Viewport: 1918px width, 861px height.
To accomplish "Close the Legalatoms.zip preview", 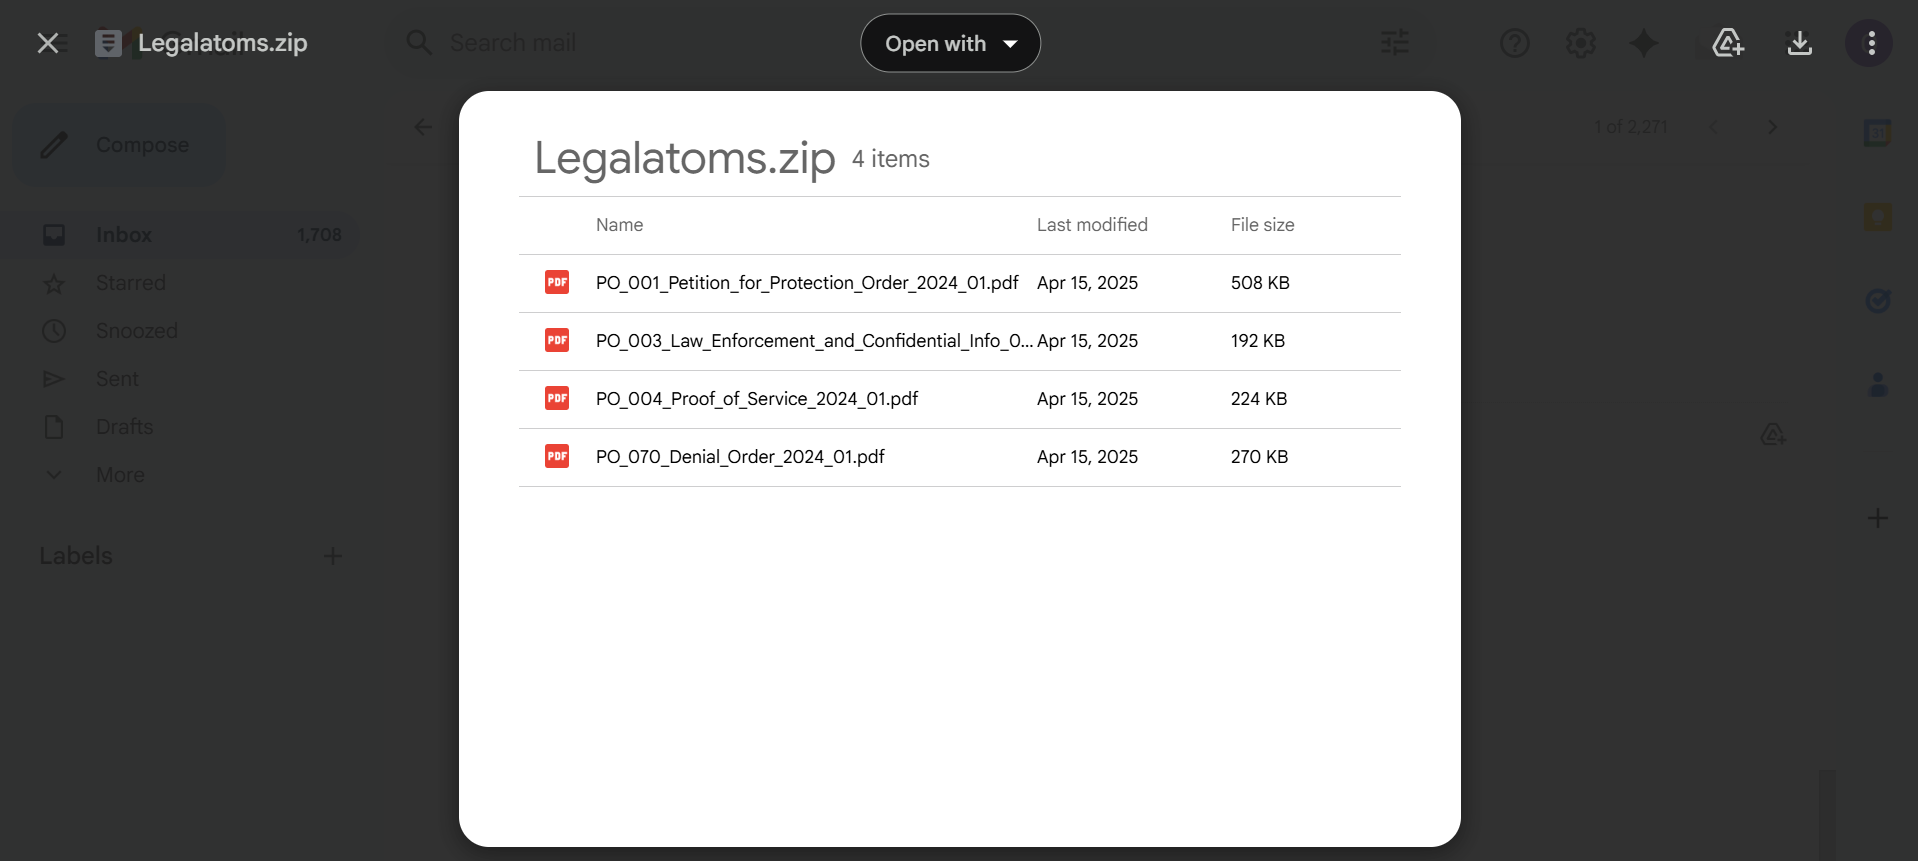I will (48, 43).
